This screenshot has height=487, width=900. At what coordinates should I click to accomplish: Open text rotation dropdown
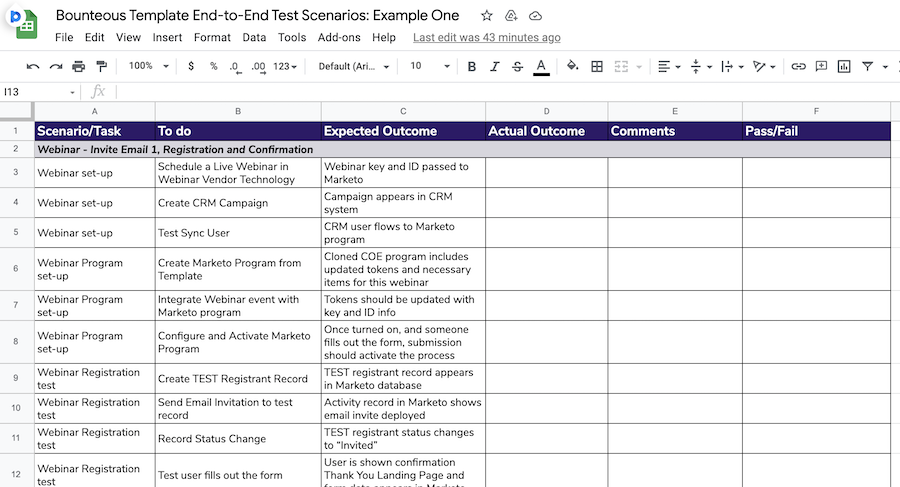pos(764,67)
